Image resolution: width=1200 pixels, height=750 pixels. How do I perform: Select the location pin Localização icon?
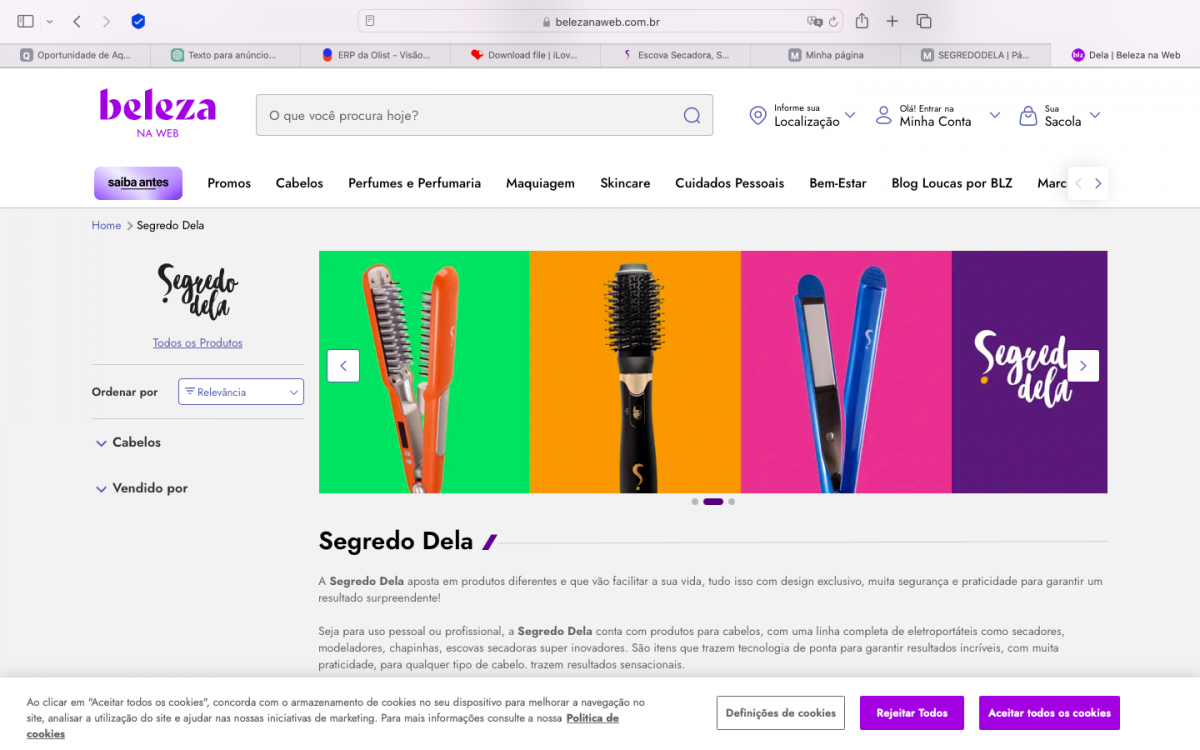pos(758,115)
